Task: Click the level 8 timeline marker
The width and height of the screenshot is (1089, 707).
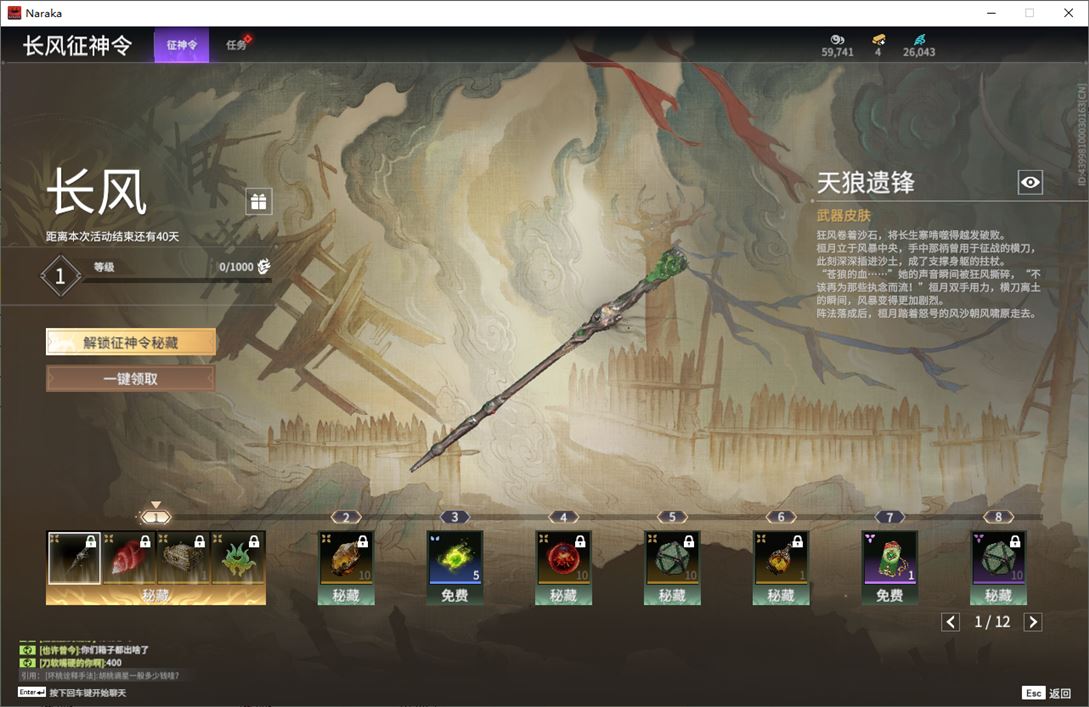Action: 998,517
